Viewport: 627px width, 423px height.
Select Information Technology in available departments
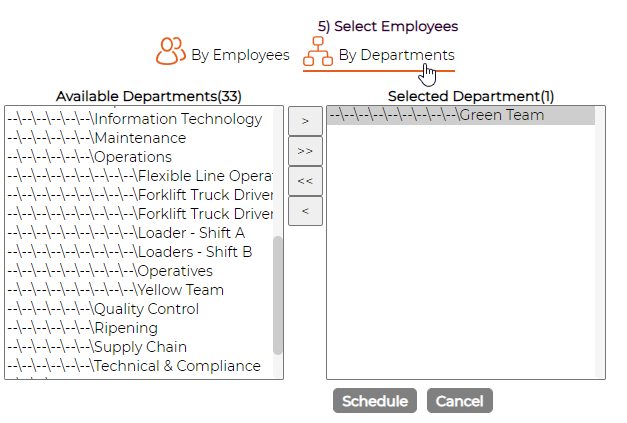click(x=139, y=119)
